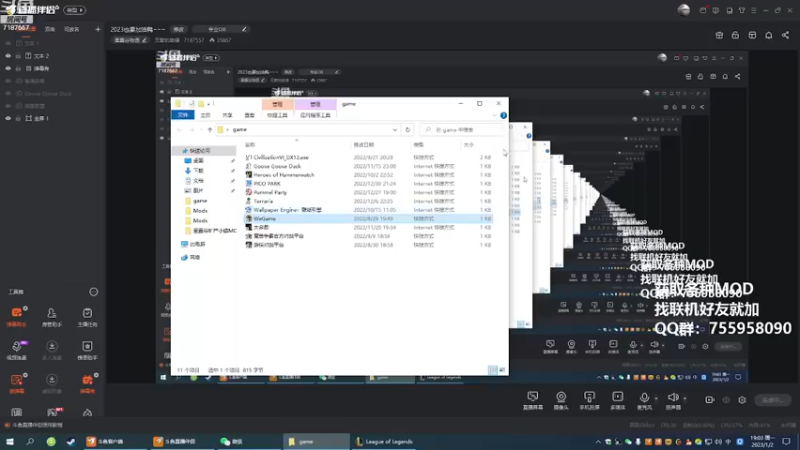Open the voice changer tool with Hot badge

[x=16, y=350]
